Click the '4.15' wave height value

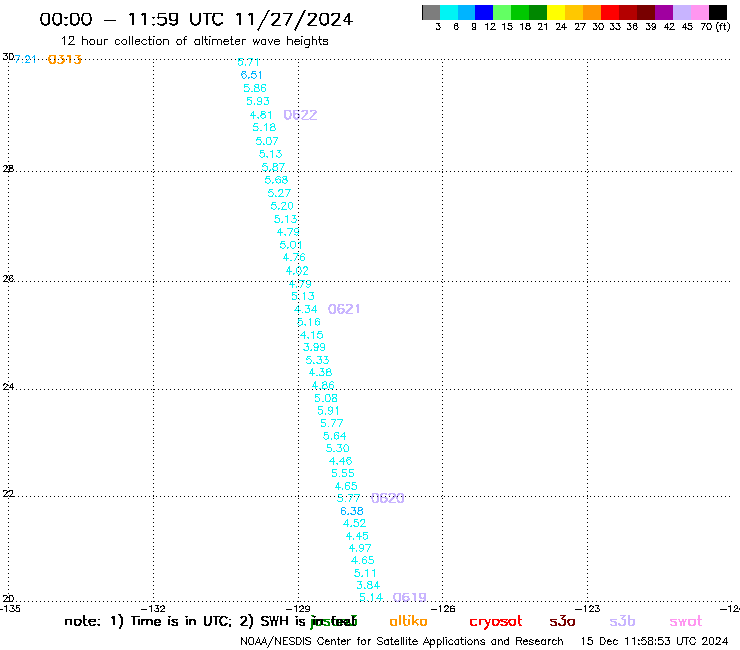(311, 335)
